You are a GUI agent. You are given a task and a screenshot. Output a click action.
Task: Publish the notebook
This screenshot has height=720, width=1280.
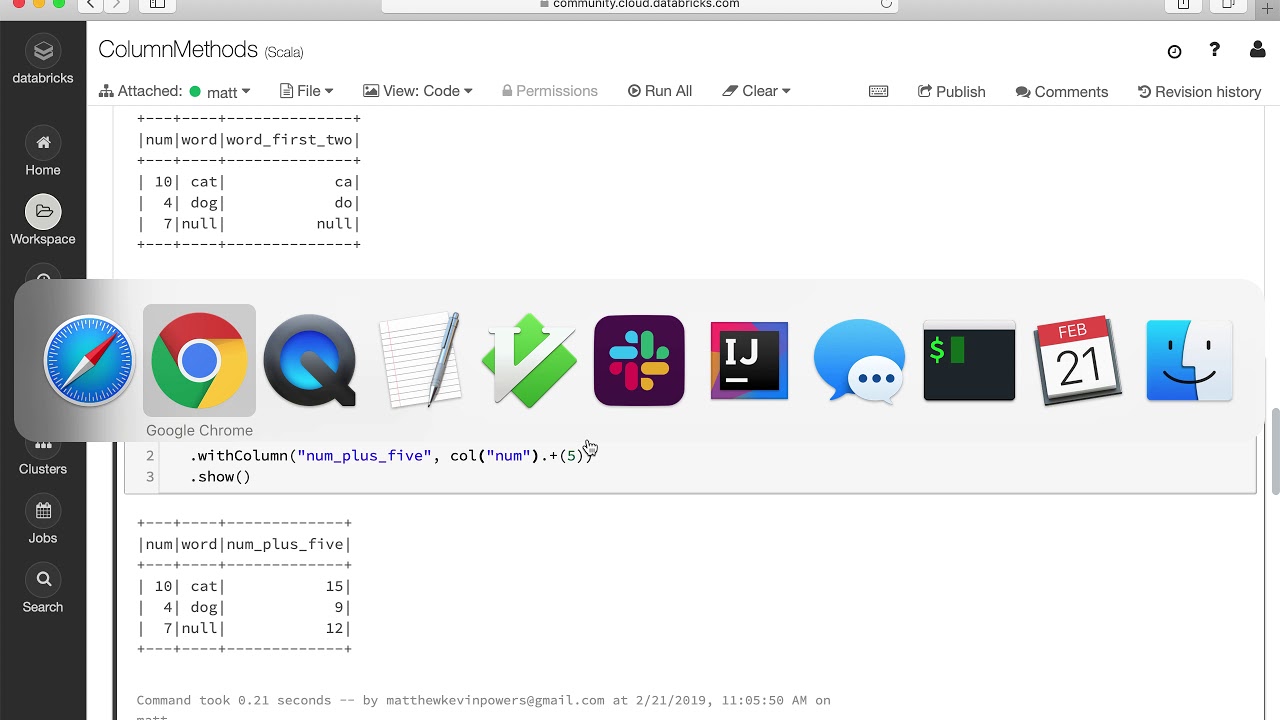(x=952, y=91)
